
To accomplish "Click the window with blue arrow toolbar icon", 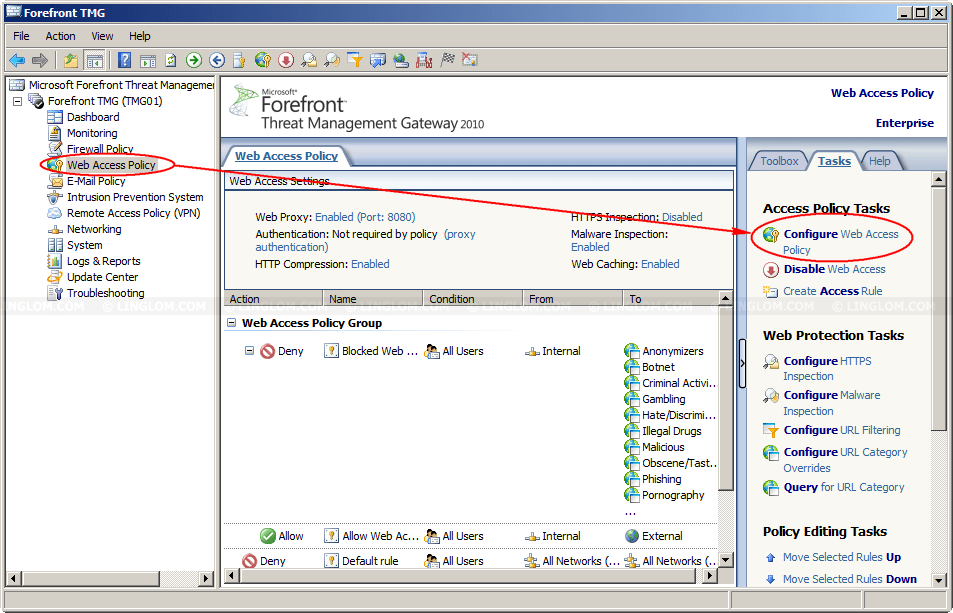I will 378,60.
